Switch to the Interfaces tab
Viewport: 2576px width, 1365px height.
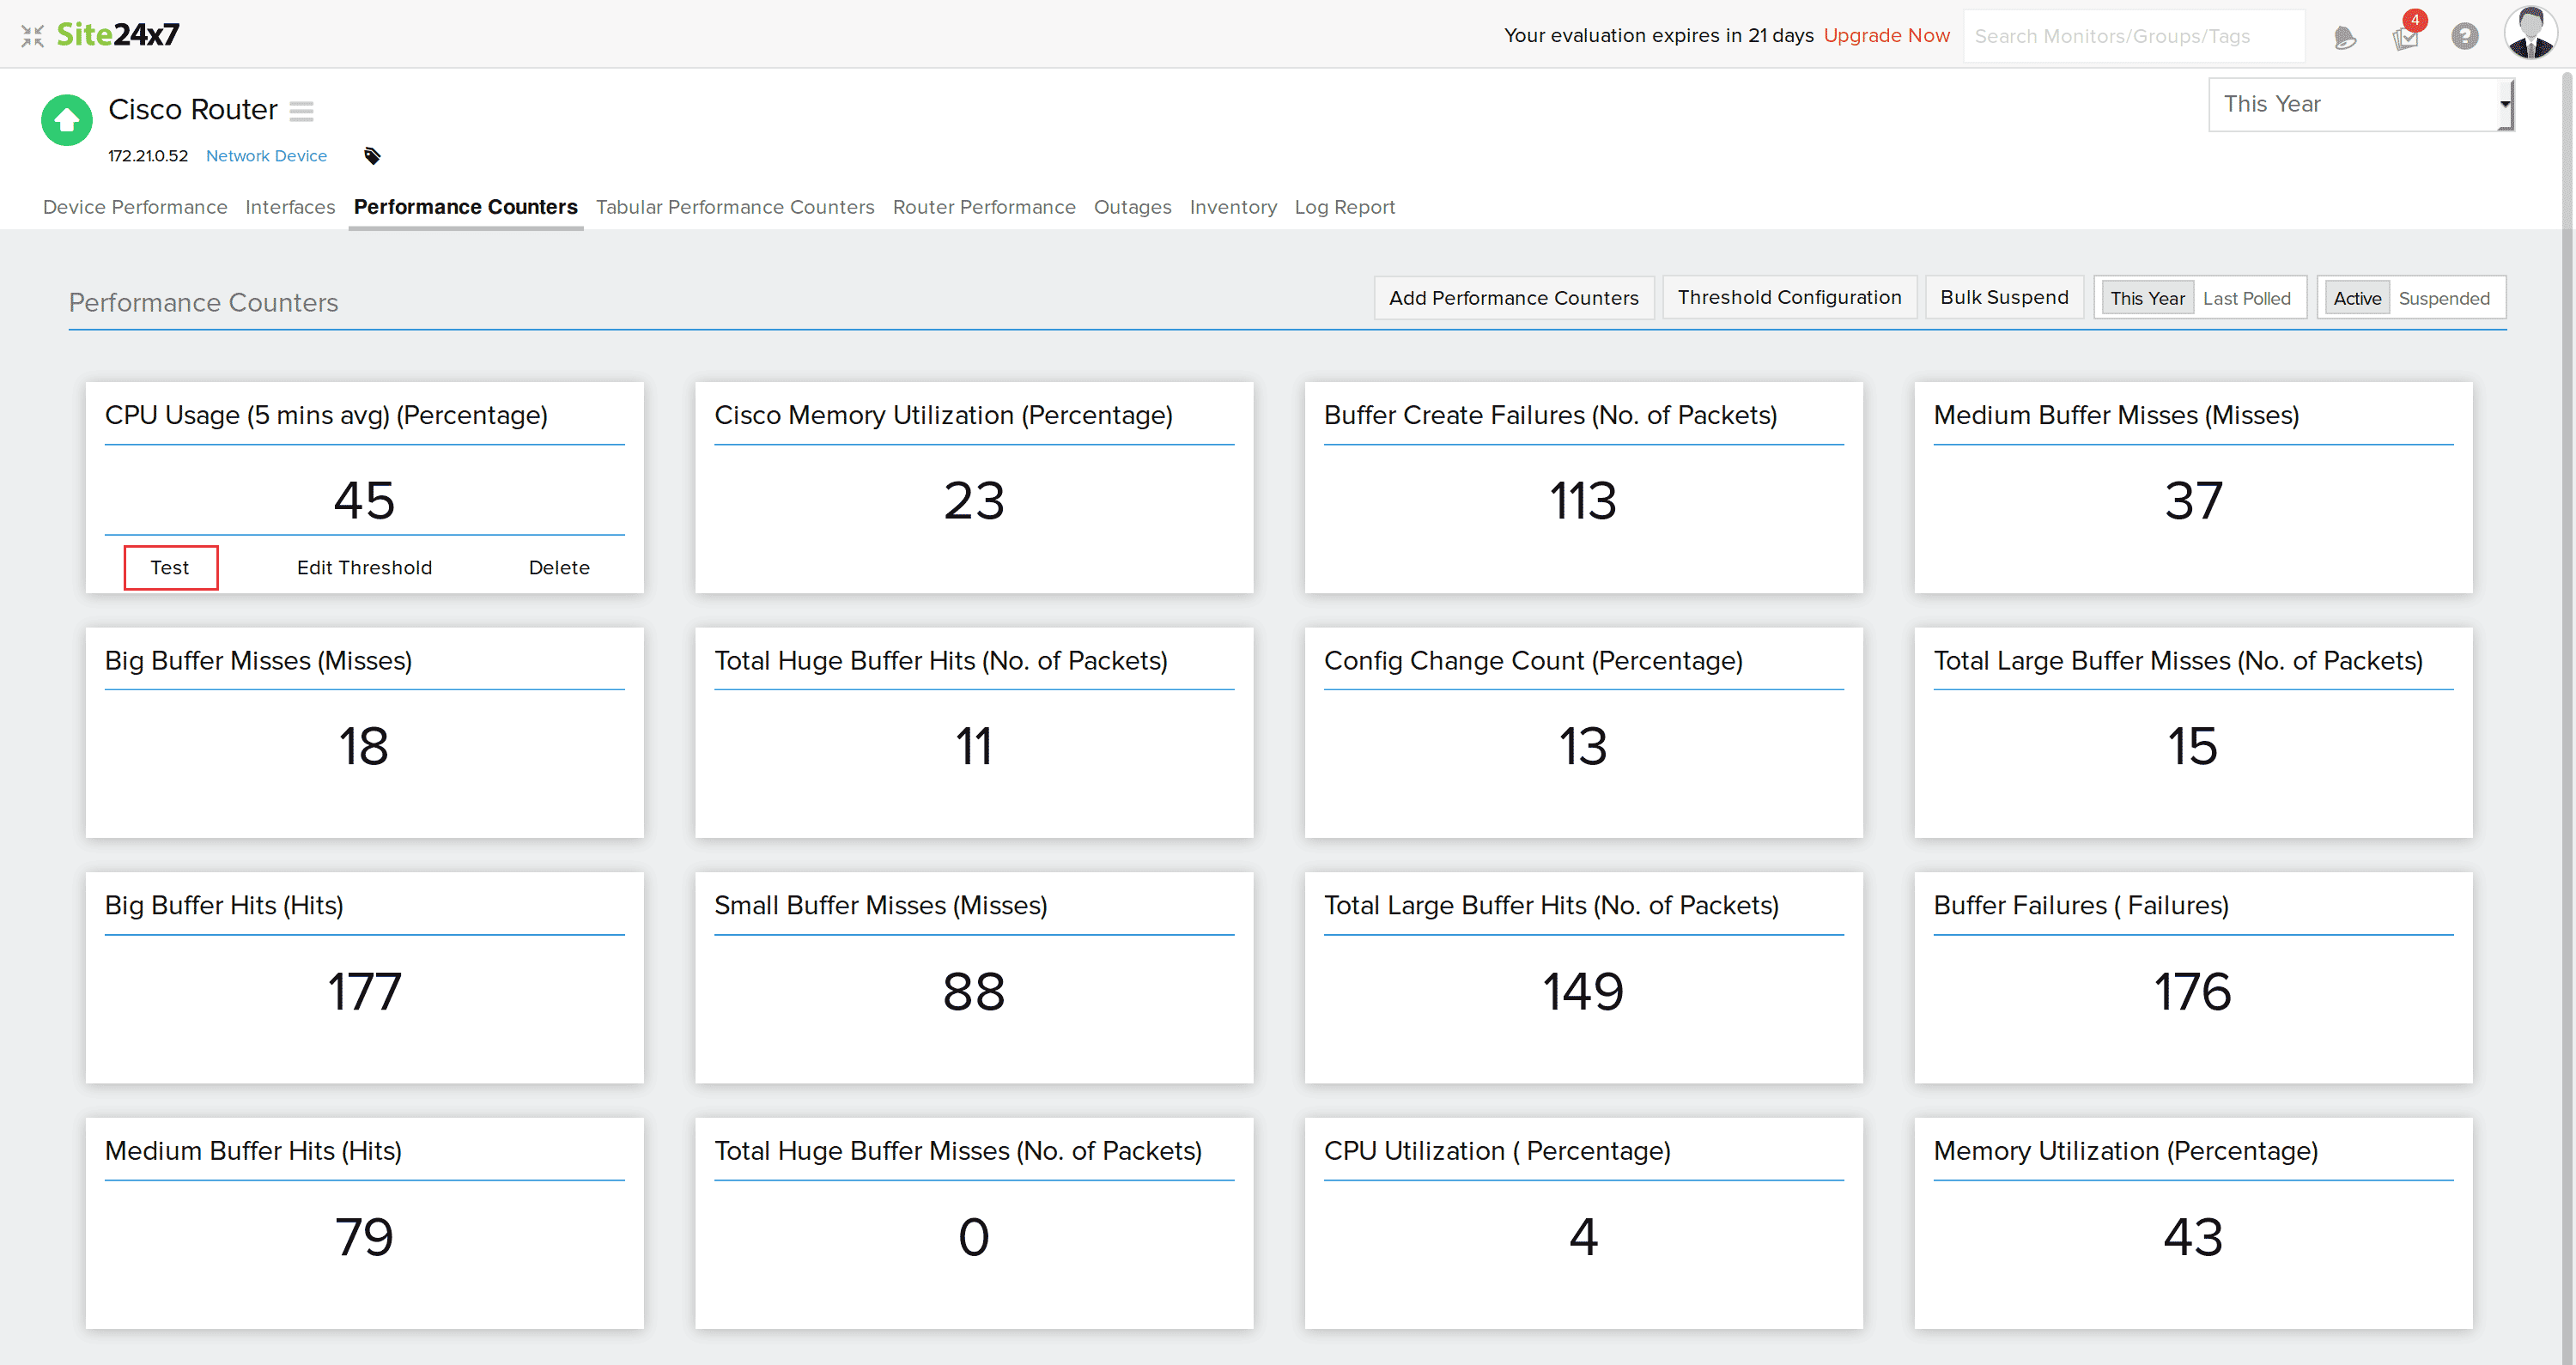tap(289, 207)
